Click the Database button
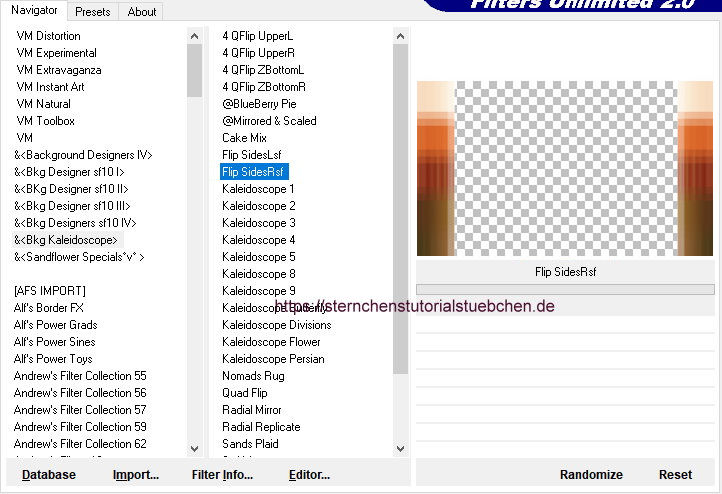Viewport: 722px width, 494px height. pyautogui.click(x=49, y=475)
